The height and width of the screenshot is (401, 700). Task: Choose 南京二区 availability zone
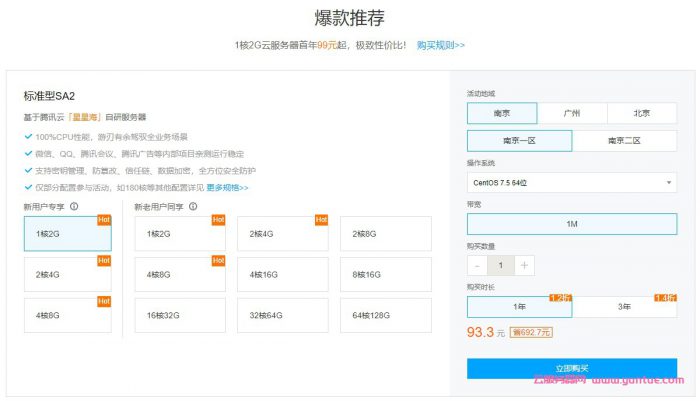pyautogui.click(x=624, y=141)
